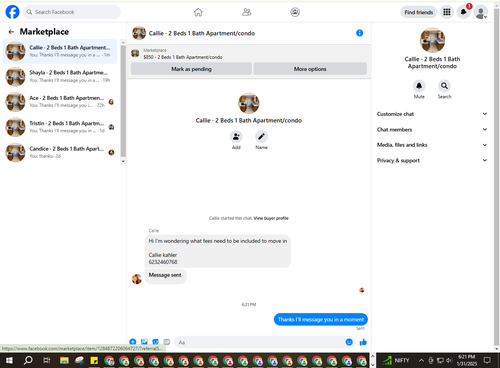The image size is (500, 368).
Task: Open Task View on the taskbar
Action: [x=47, y=360]
